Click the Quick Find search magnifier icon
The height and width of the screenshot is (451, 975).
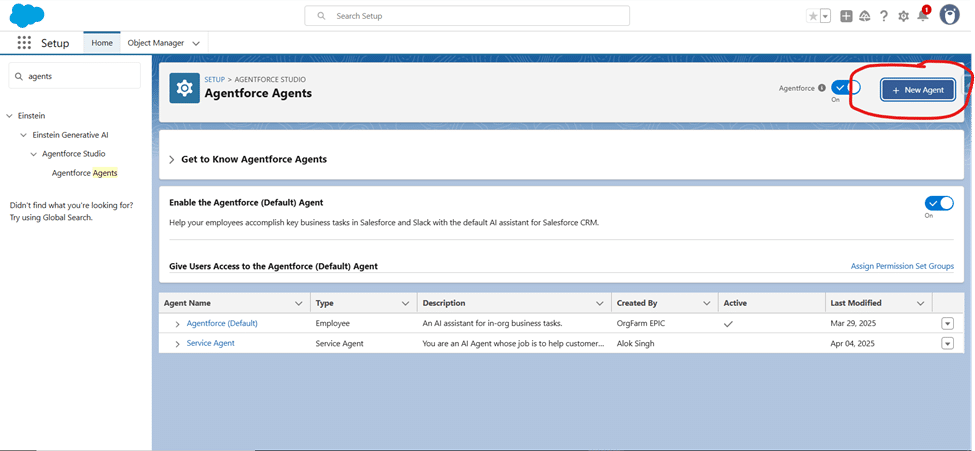pyautogui.click(x=19, y=77)
